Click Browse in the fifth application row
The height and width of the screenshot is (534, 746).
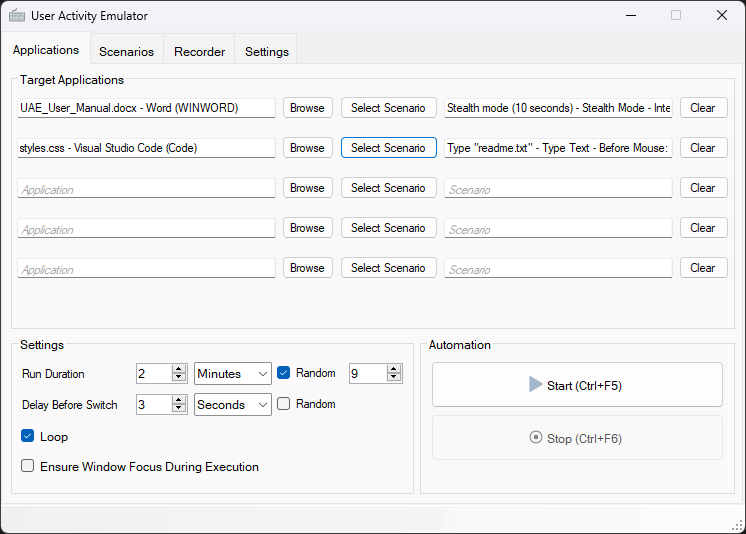pyautogui.click(x=307, y=268)
